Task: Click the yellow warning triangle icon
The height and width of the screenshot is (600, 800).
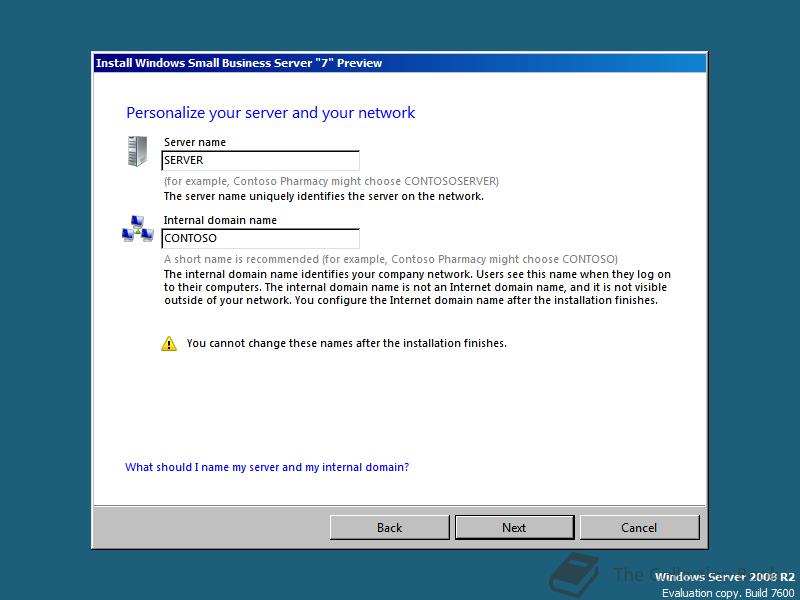Action: (169, 343)
